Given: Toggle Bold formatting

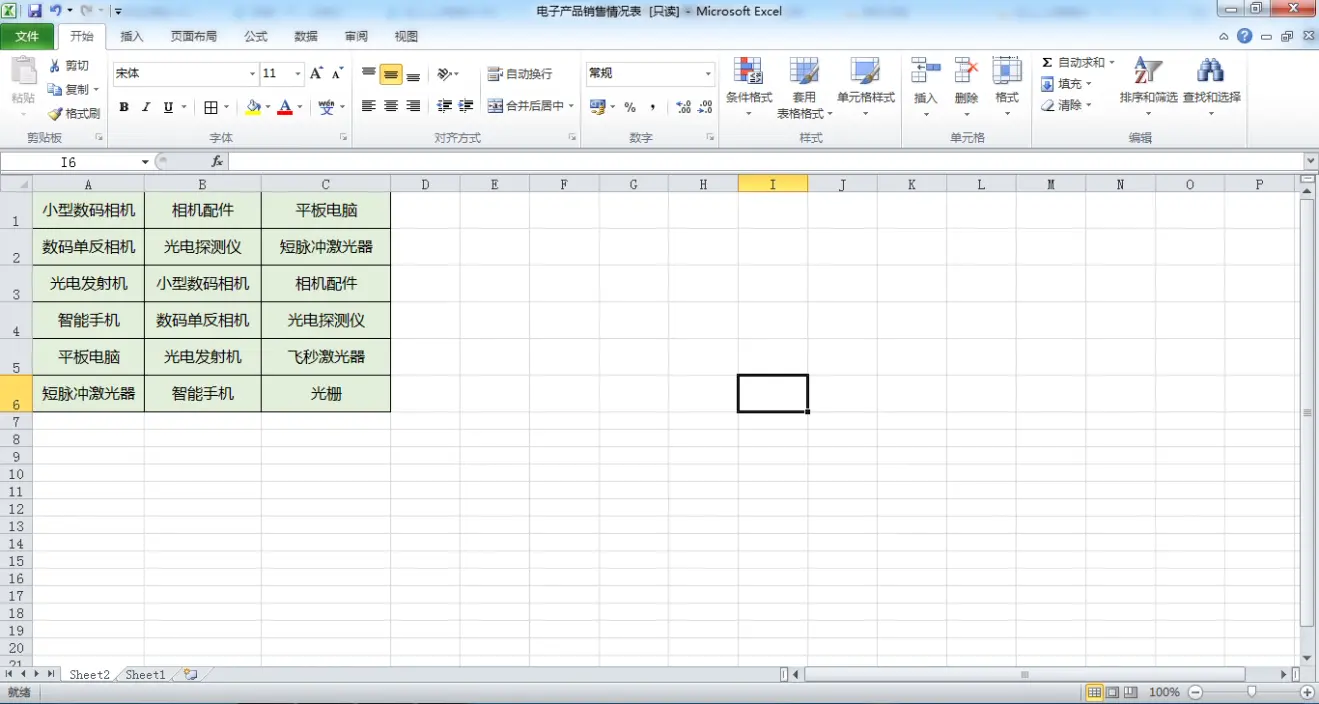Looking at the screenshot, I should coord(124,107).
